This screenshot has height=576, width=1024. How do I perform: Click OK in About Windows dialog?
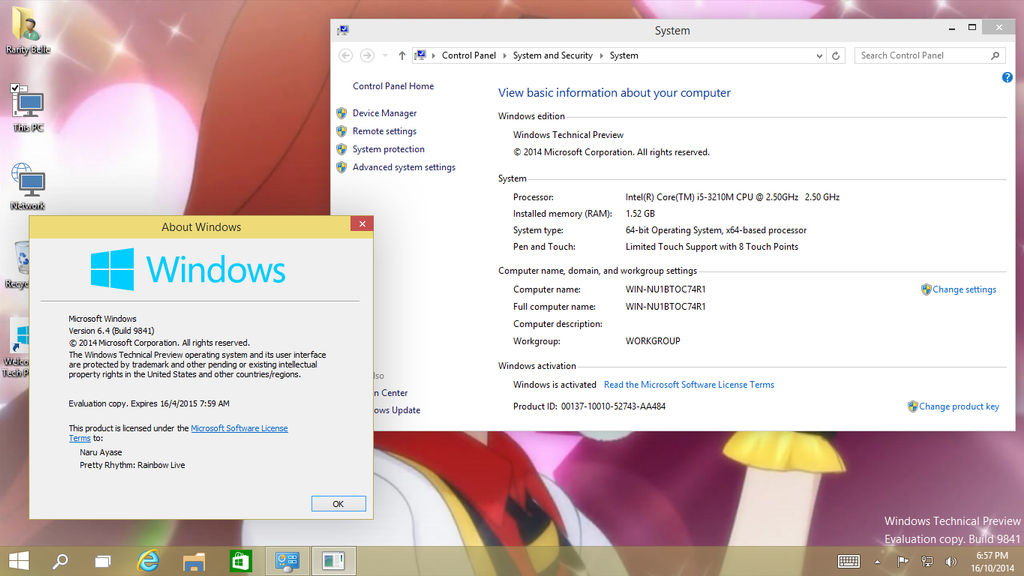pyautogui.click(x=338, y=504)
